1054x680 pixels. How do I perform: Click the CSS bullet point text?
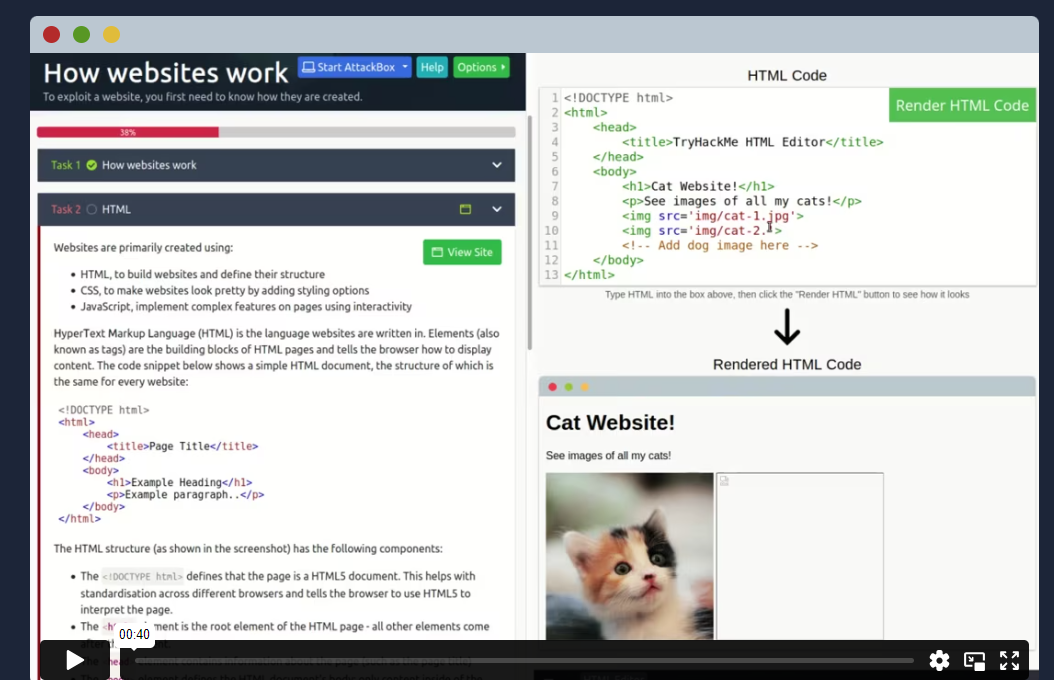click(x=225, y=290)
